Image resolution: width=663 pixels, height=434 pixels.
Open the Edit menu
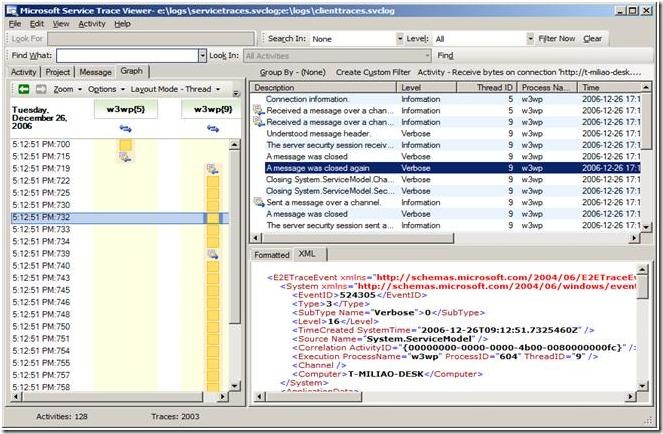pos(37,24)
